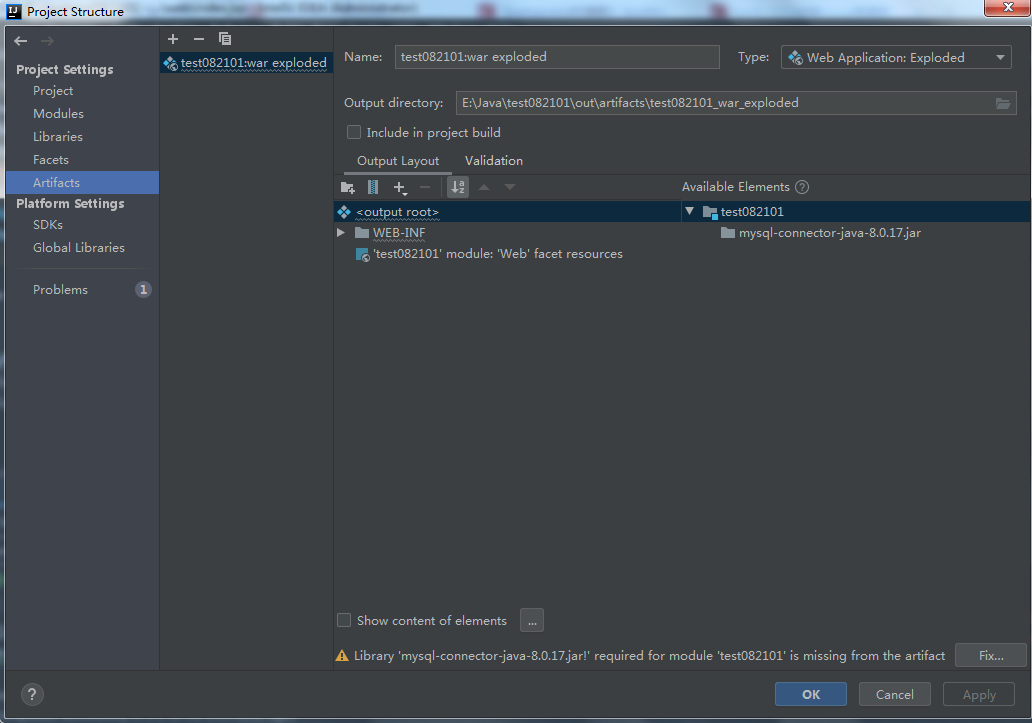Browse for output directory folder
This screenshot has width=1032, height=723.
pos(1002,103)
